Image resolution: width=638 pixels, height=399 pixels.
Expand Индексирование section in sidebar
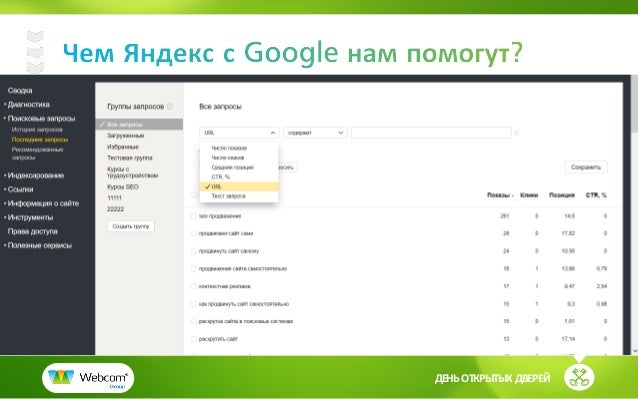(36, 175)
